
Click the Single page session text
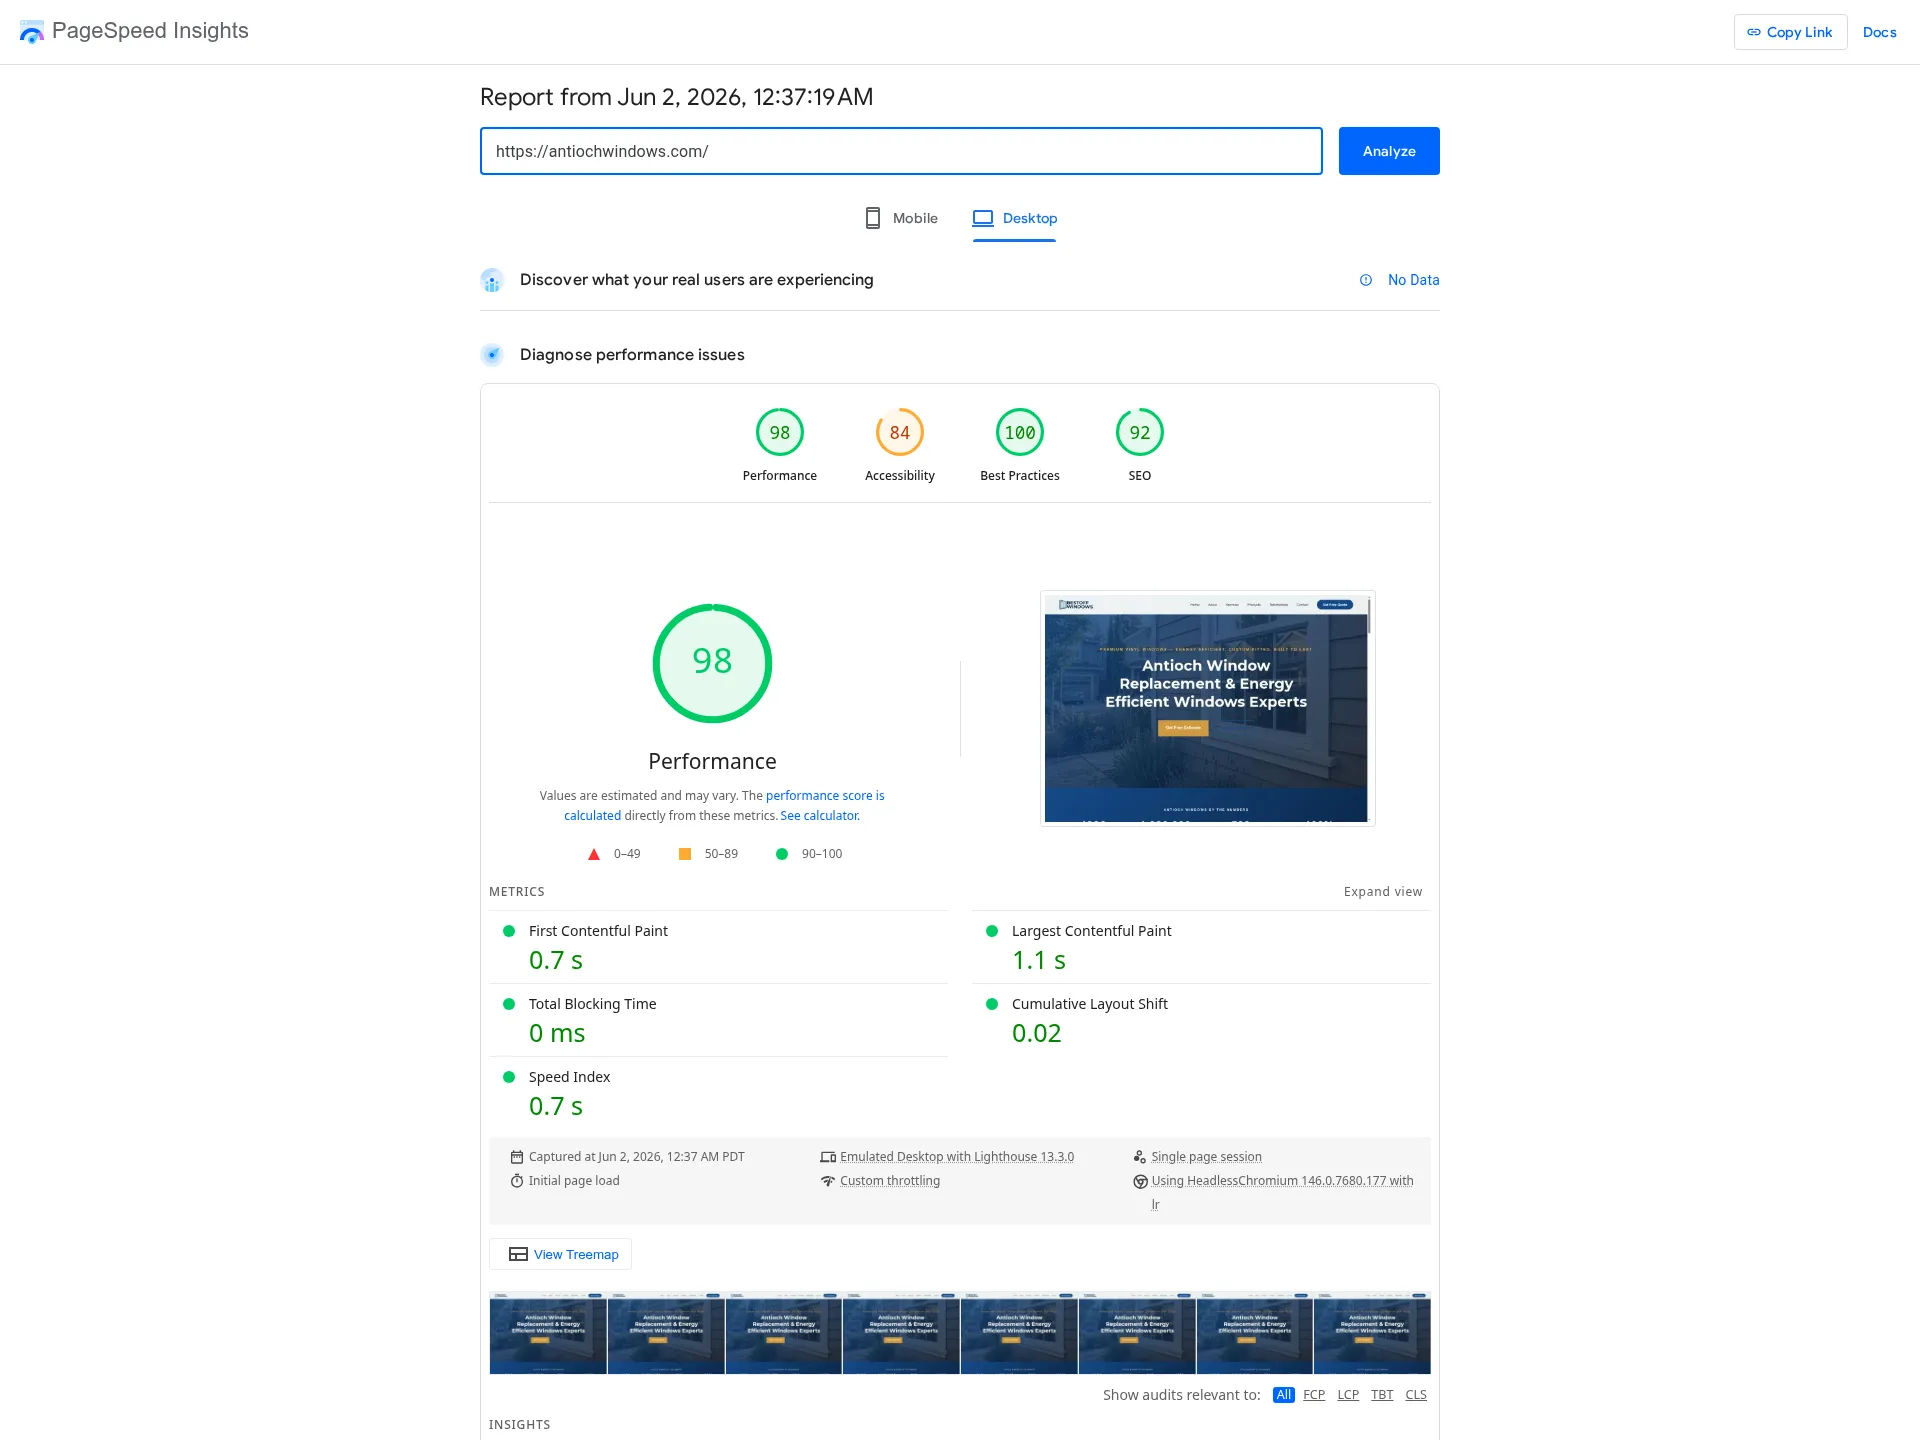coord(1206,1157)
